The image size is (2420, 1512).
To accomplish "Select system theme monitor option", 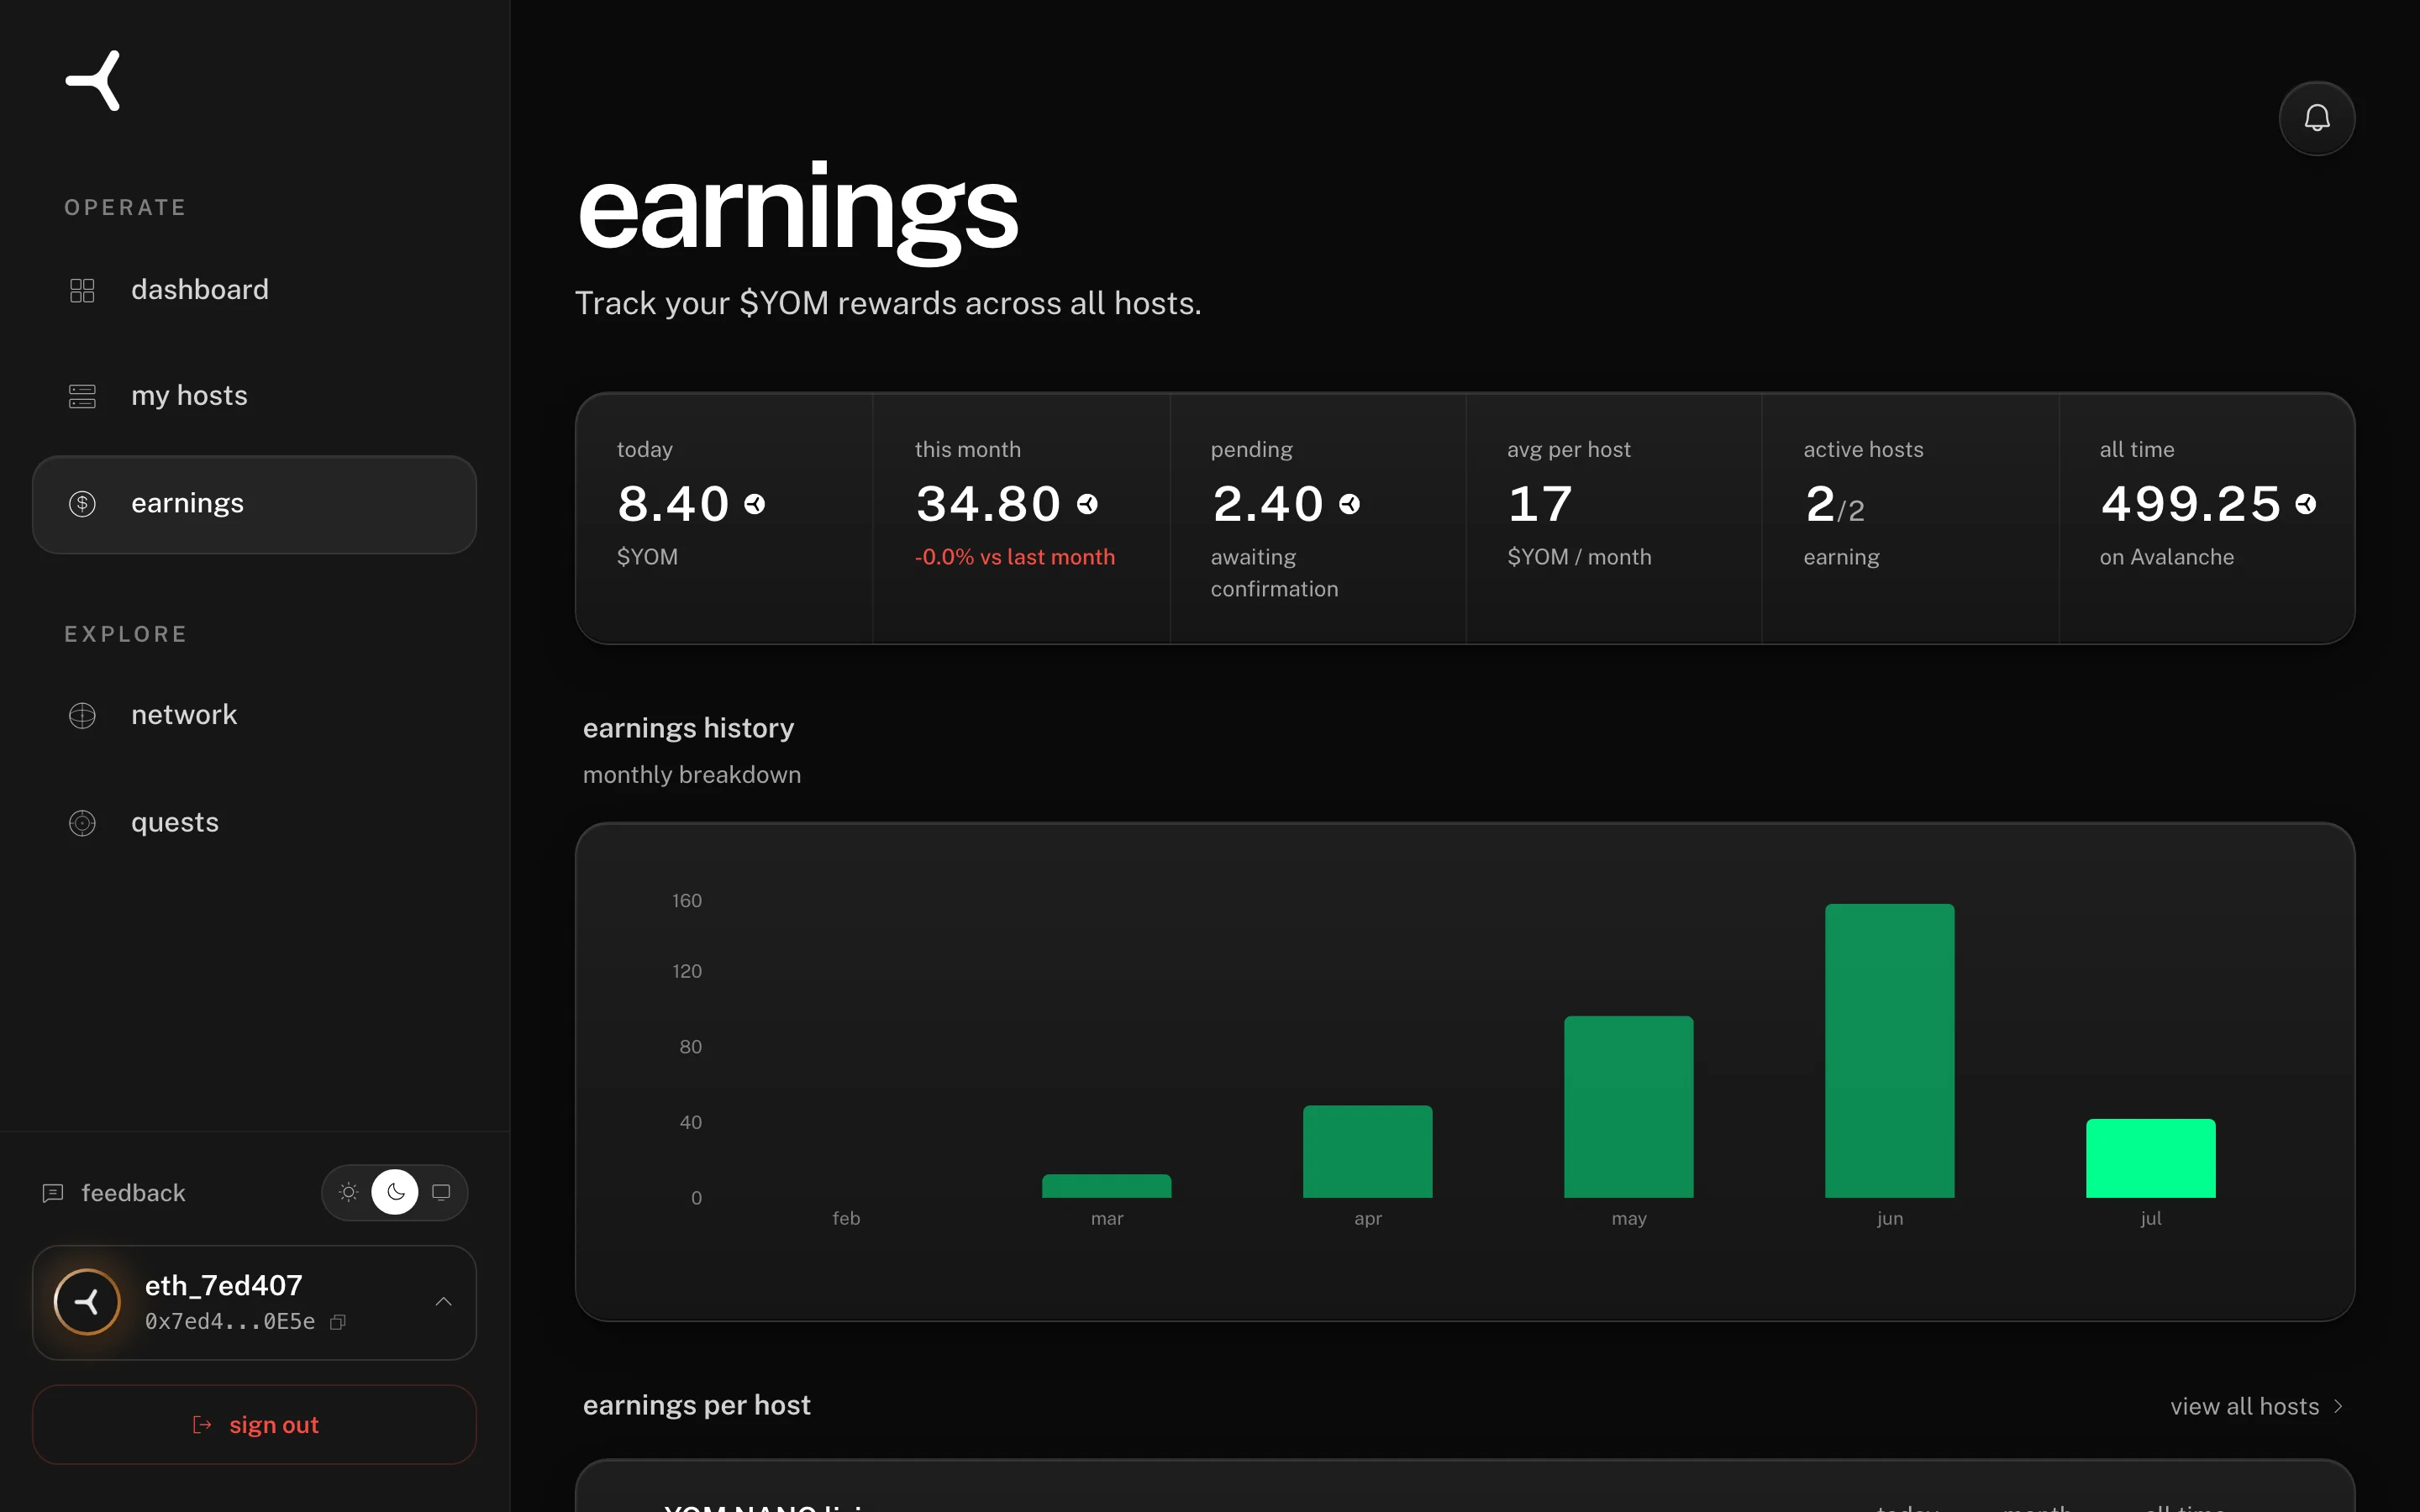I will (x=441, y=1192).
